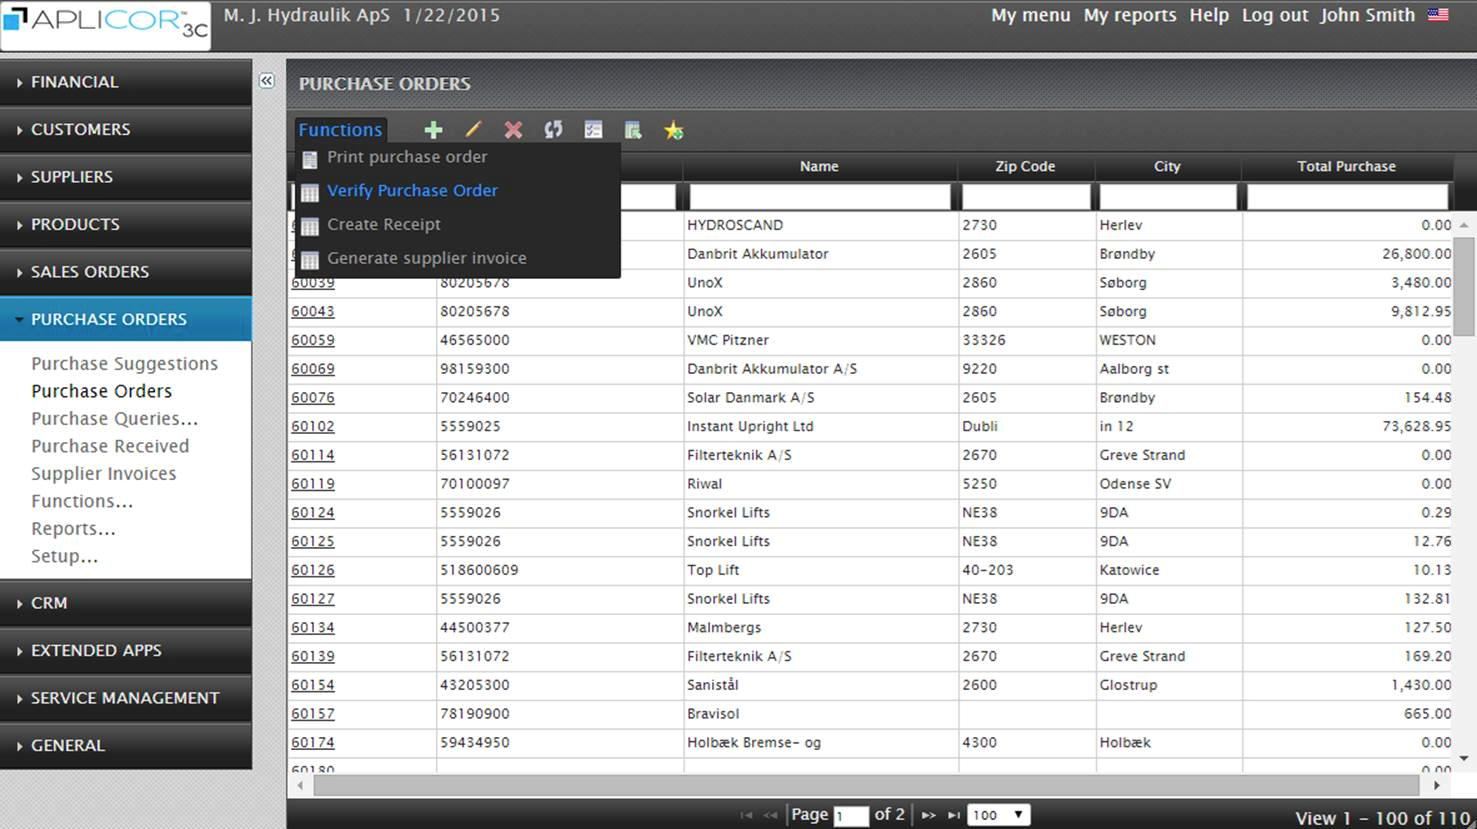The height and width of the screenshot is (829, 1477).
Task: Go to next page arrow icon
Action: [x=928, y=815]
